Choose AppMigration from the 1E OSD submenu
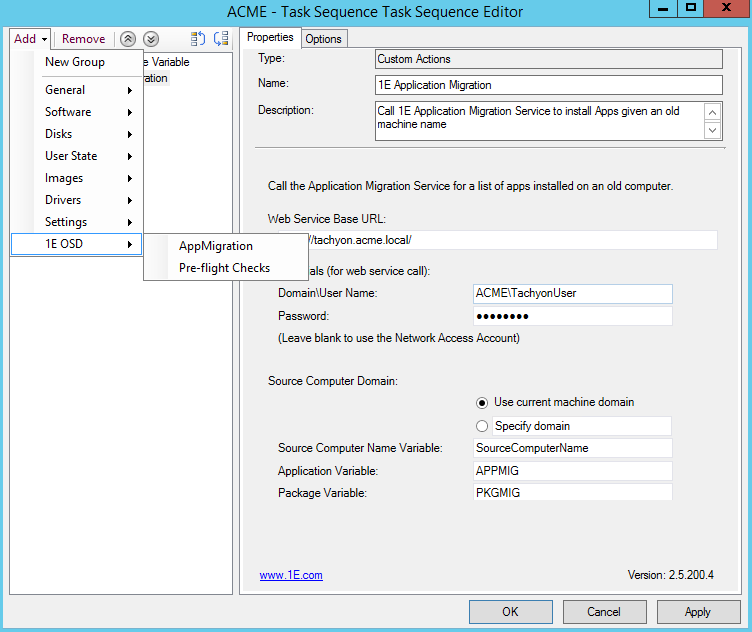Viewport: 752px width, 632px height. [216, 246]
